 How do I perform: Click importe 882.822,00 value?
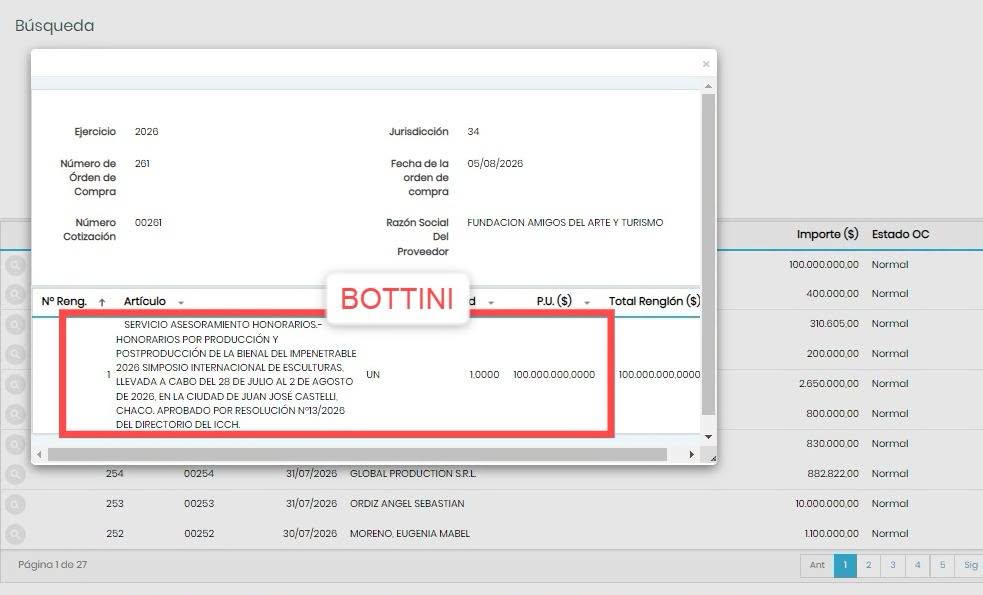[833, 474]
